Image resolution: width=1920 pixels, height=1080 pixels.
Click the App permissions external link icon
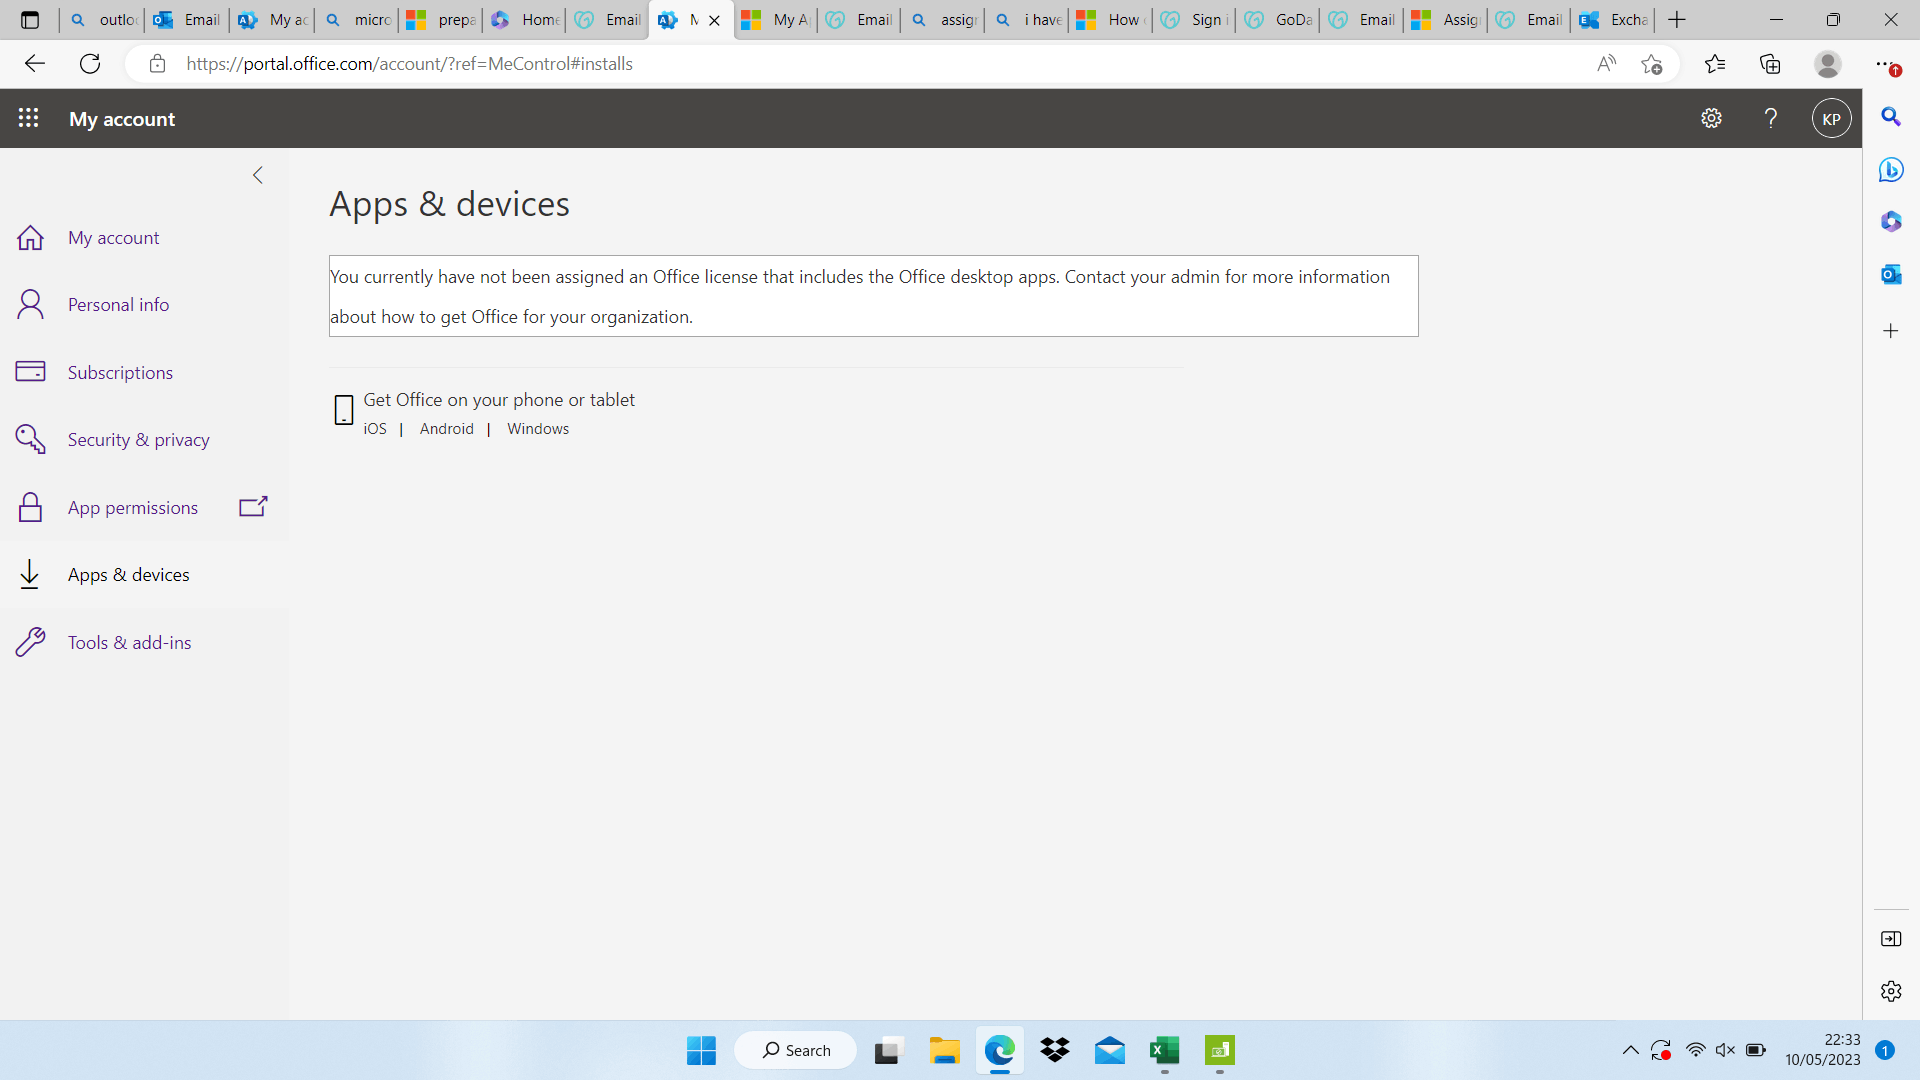[x=253, y=507]
